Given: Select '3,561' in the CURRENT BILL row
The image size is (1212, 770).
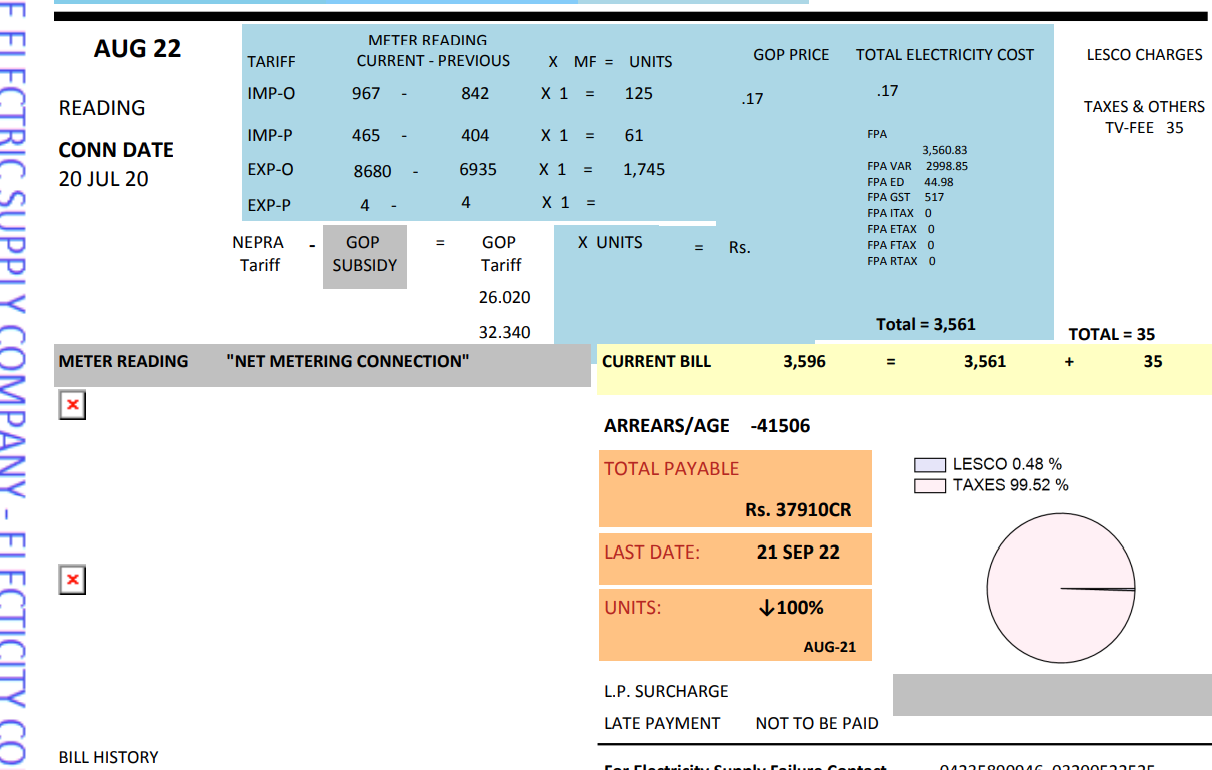Looking at the screenshot, I should tap(985, 361).
